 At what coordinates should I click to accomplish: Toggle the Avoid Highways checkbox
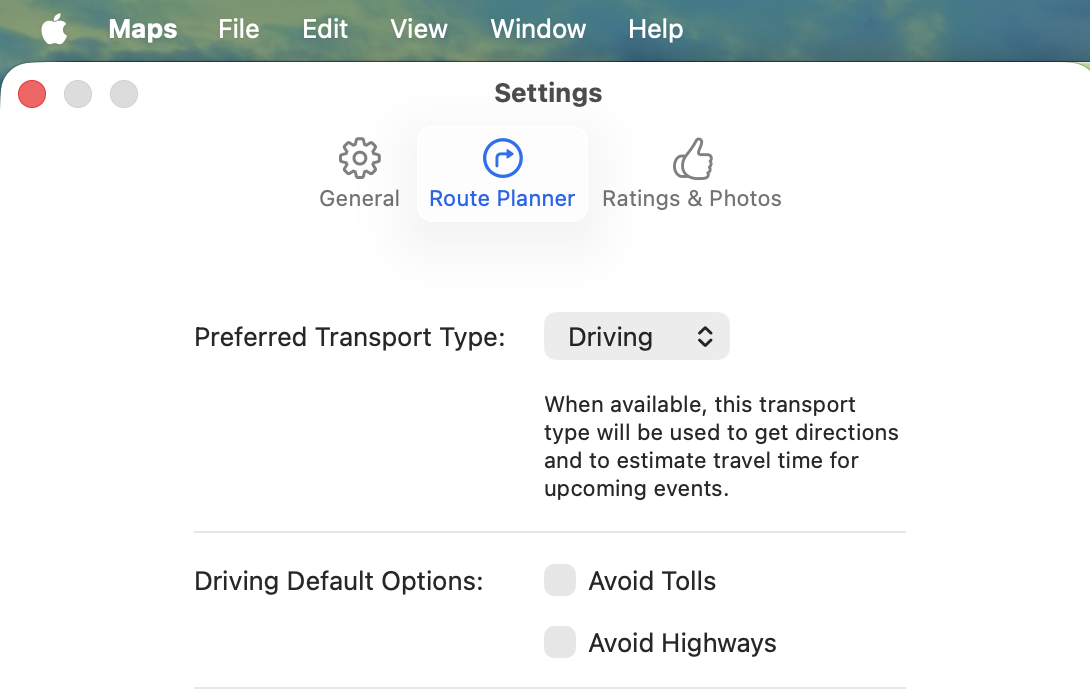pyautogui.click(x=560, y=642)
